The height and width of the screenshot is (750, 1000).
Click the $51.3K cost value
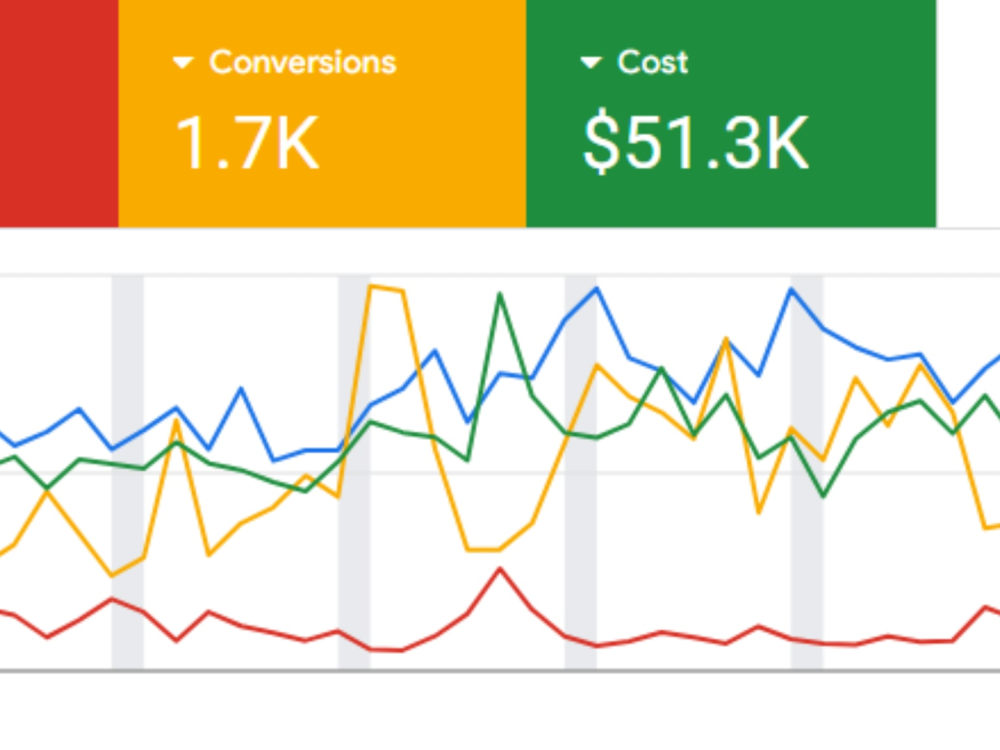696,143
